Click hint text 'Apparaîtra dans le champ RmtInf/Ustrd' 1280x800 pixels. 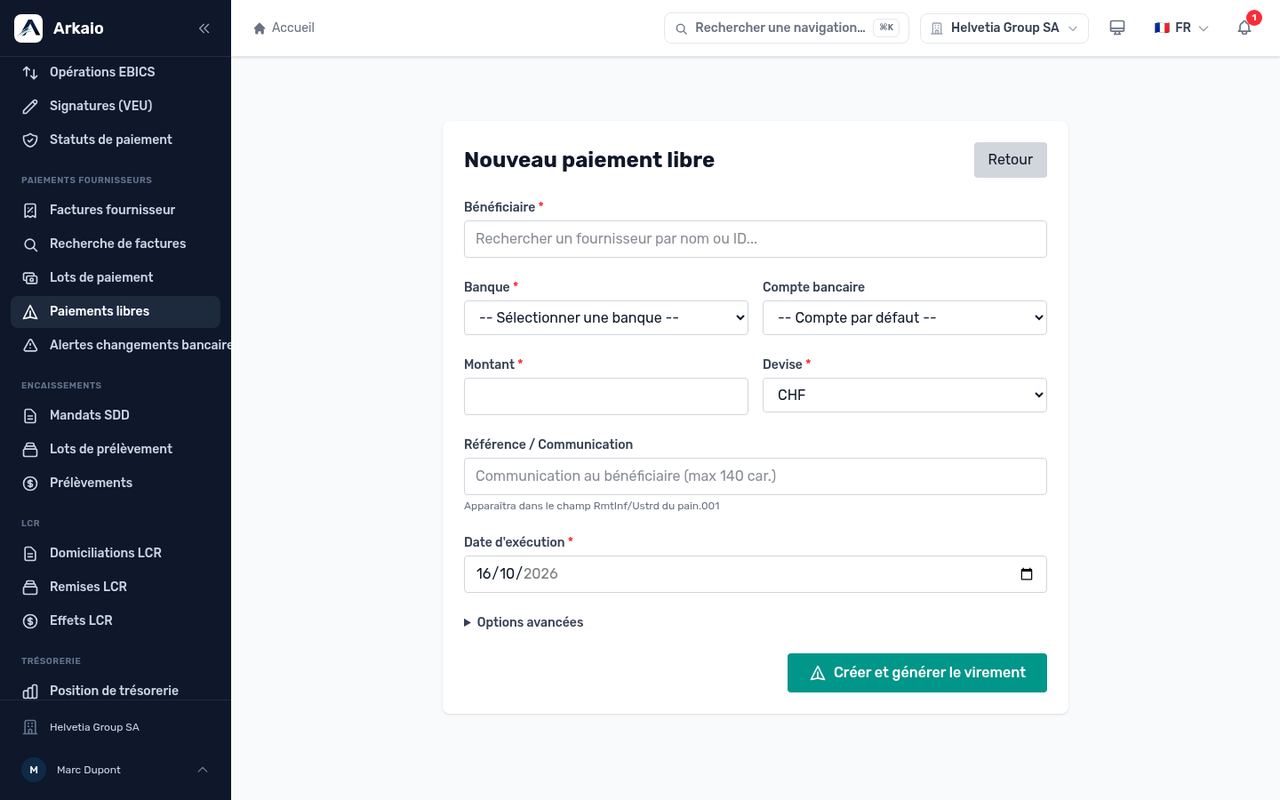592,506
